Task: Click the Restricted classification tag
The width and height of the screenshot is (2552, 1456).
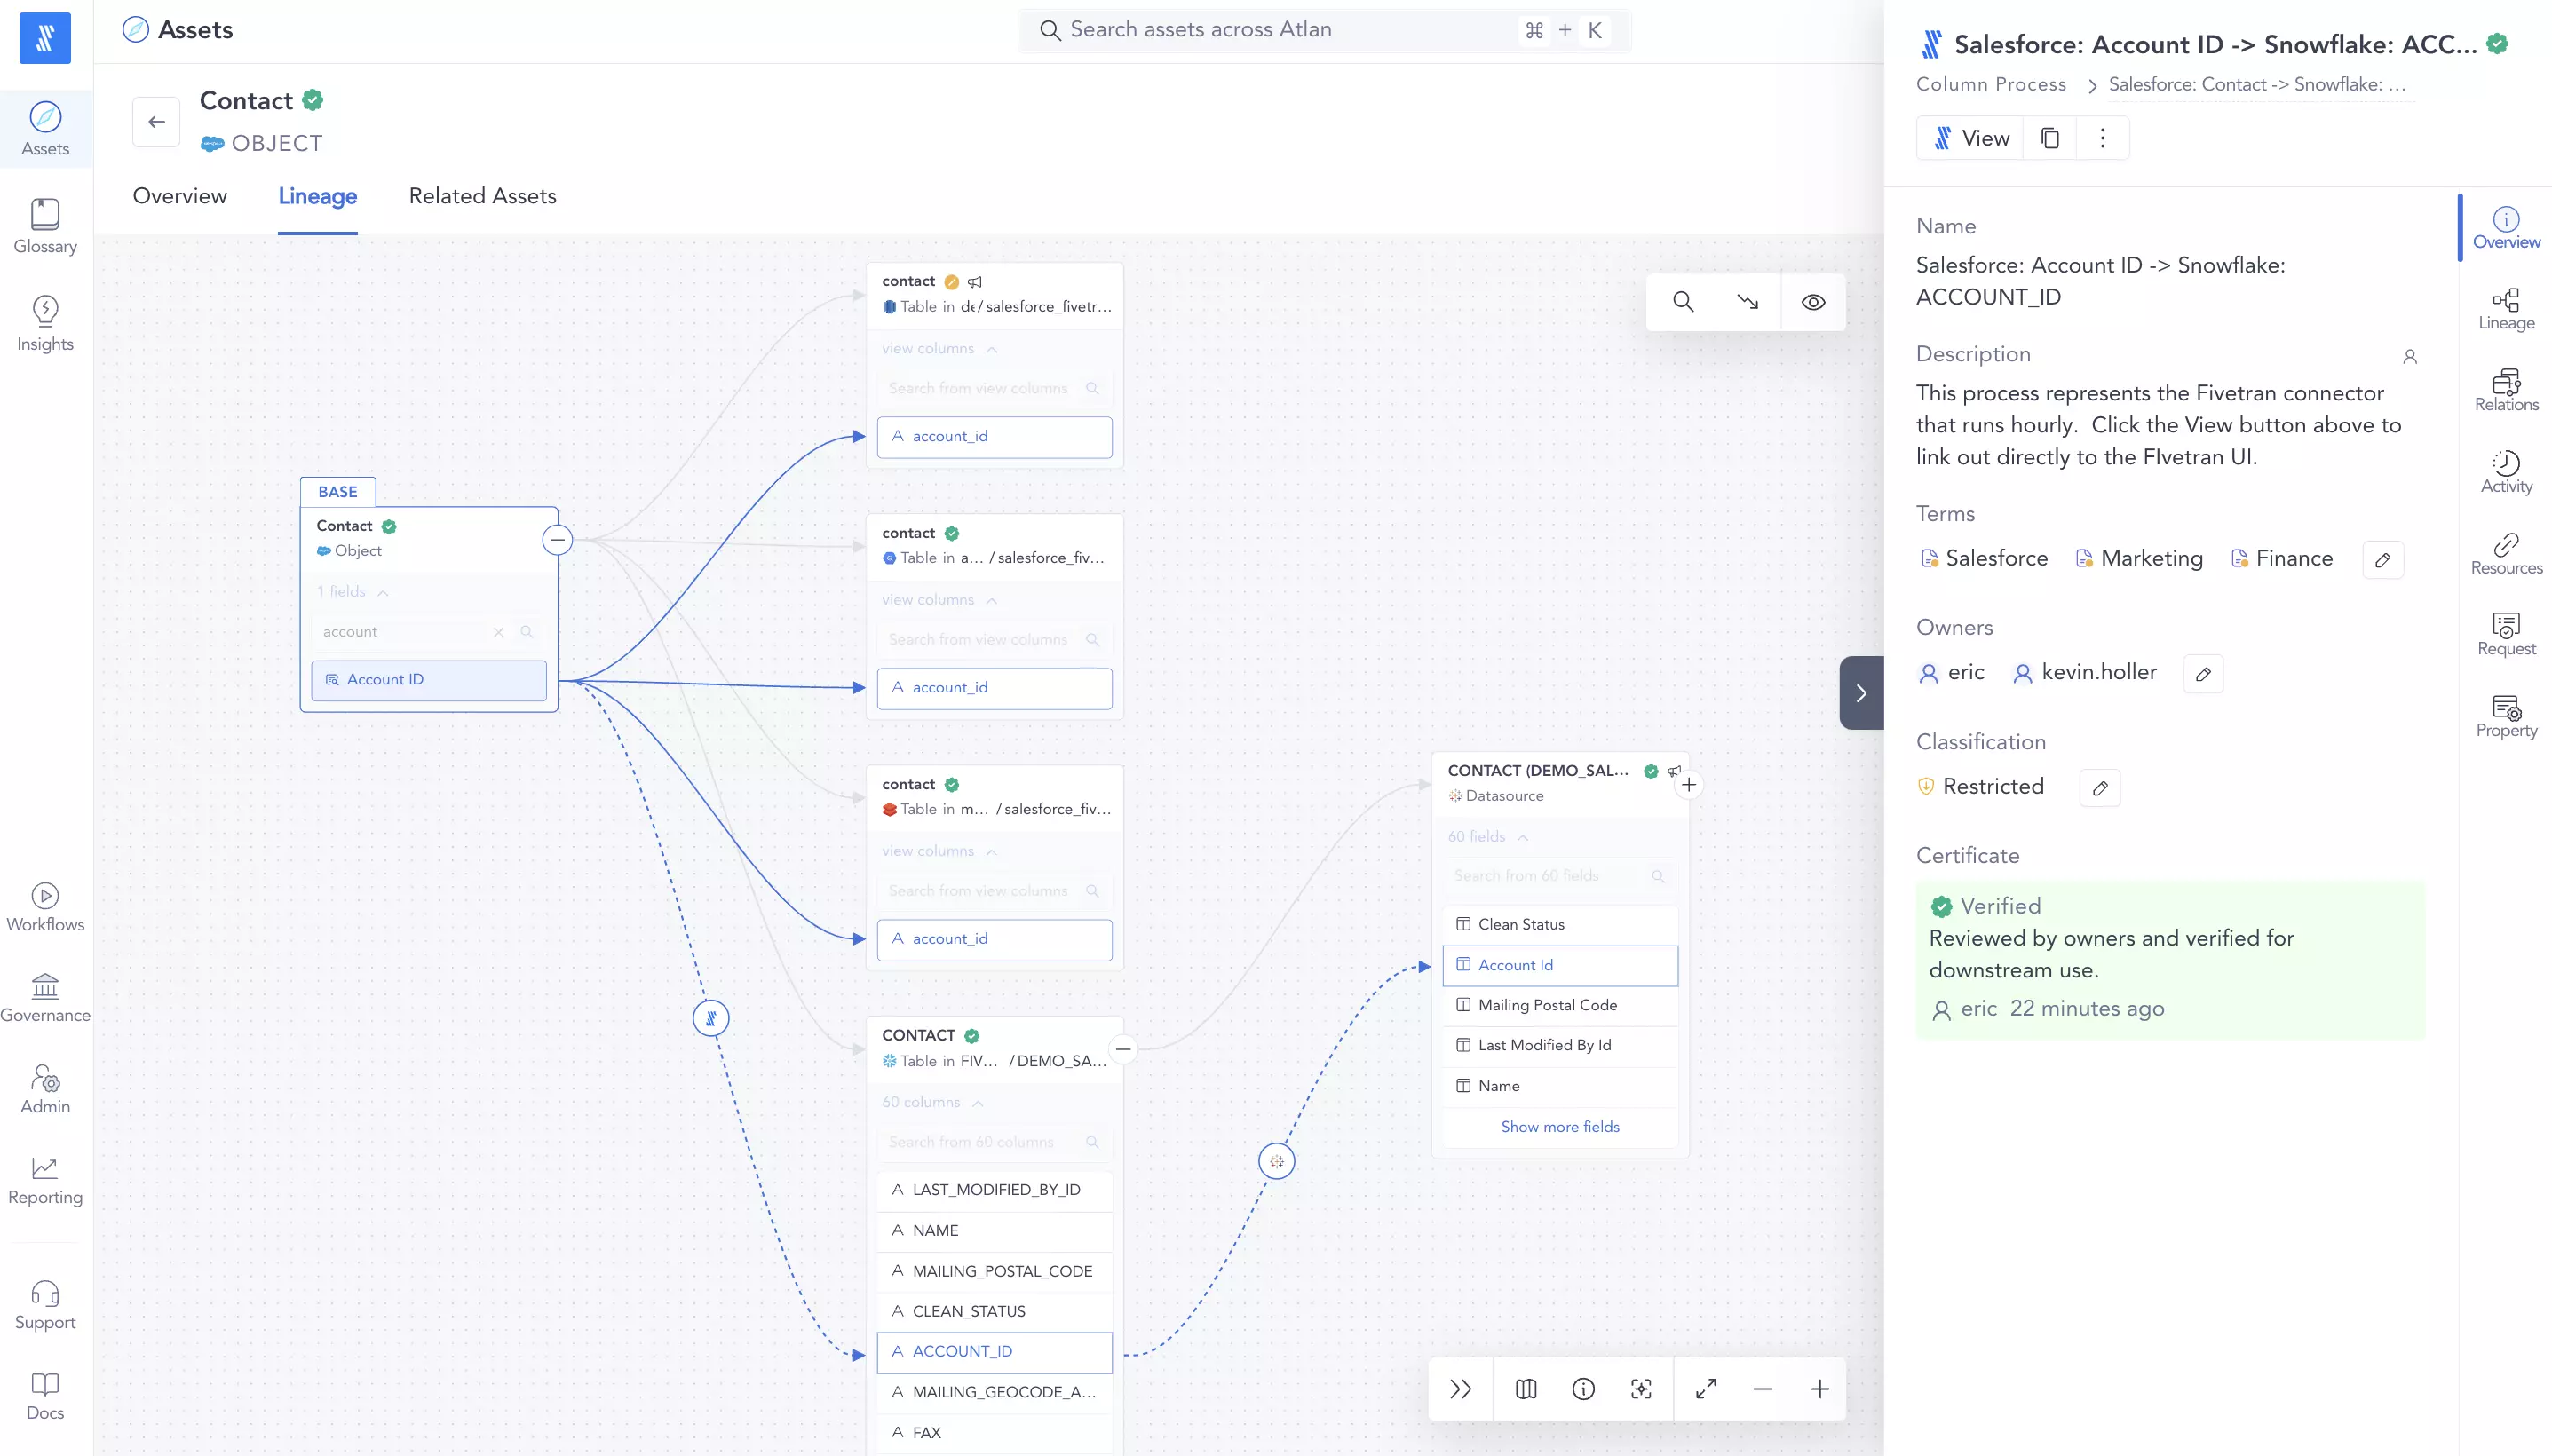Action: click(x=1981, y=787)
